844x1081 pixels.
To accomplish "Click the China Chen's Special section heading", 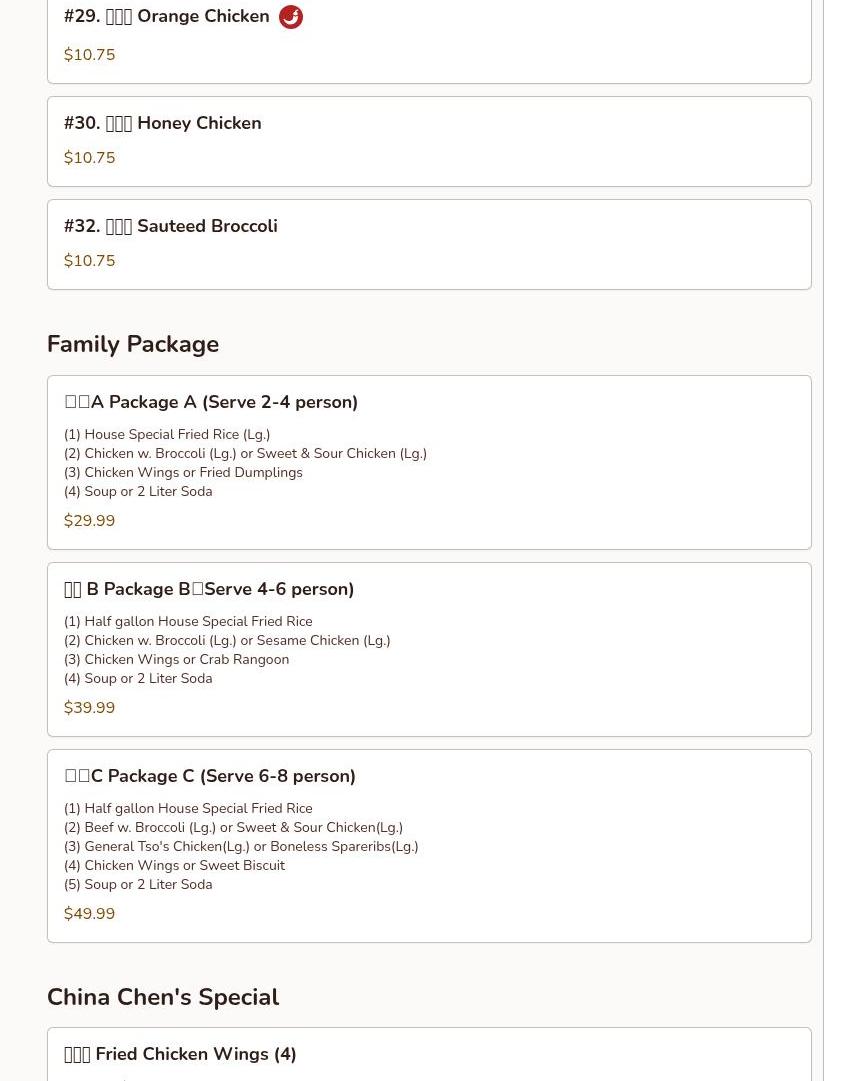I will pyautogui.click(x=163, y=997).
